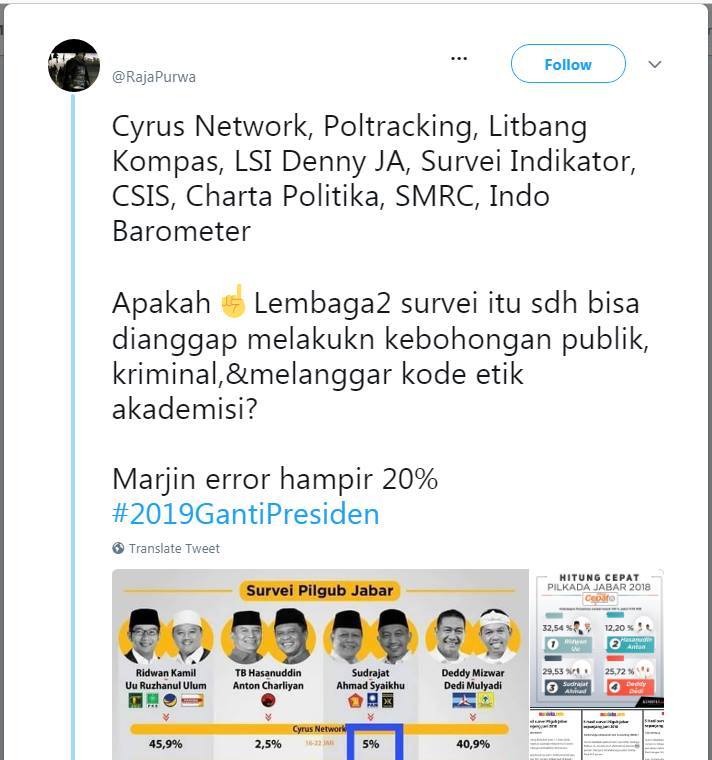Image resolution: width=712 pixels, height=760 pixels.
Task: Open the three-dot more options menu
Action: (x=459, y=59)
